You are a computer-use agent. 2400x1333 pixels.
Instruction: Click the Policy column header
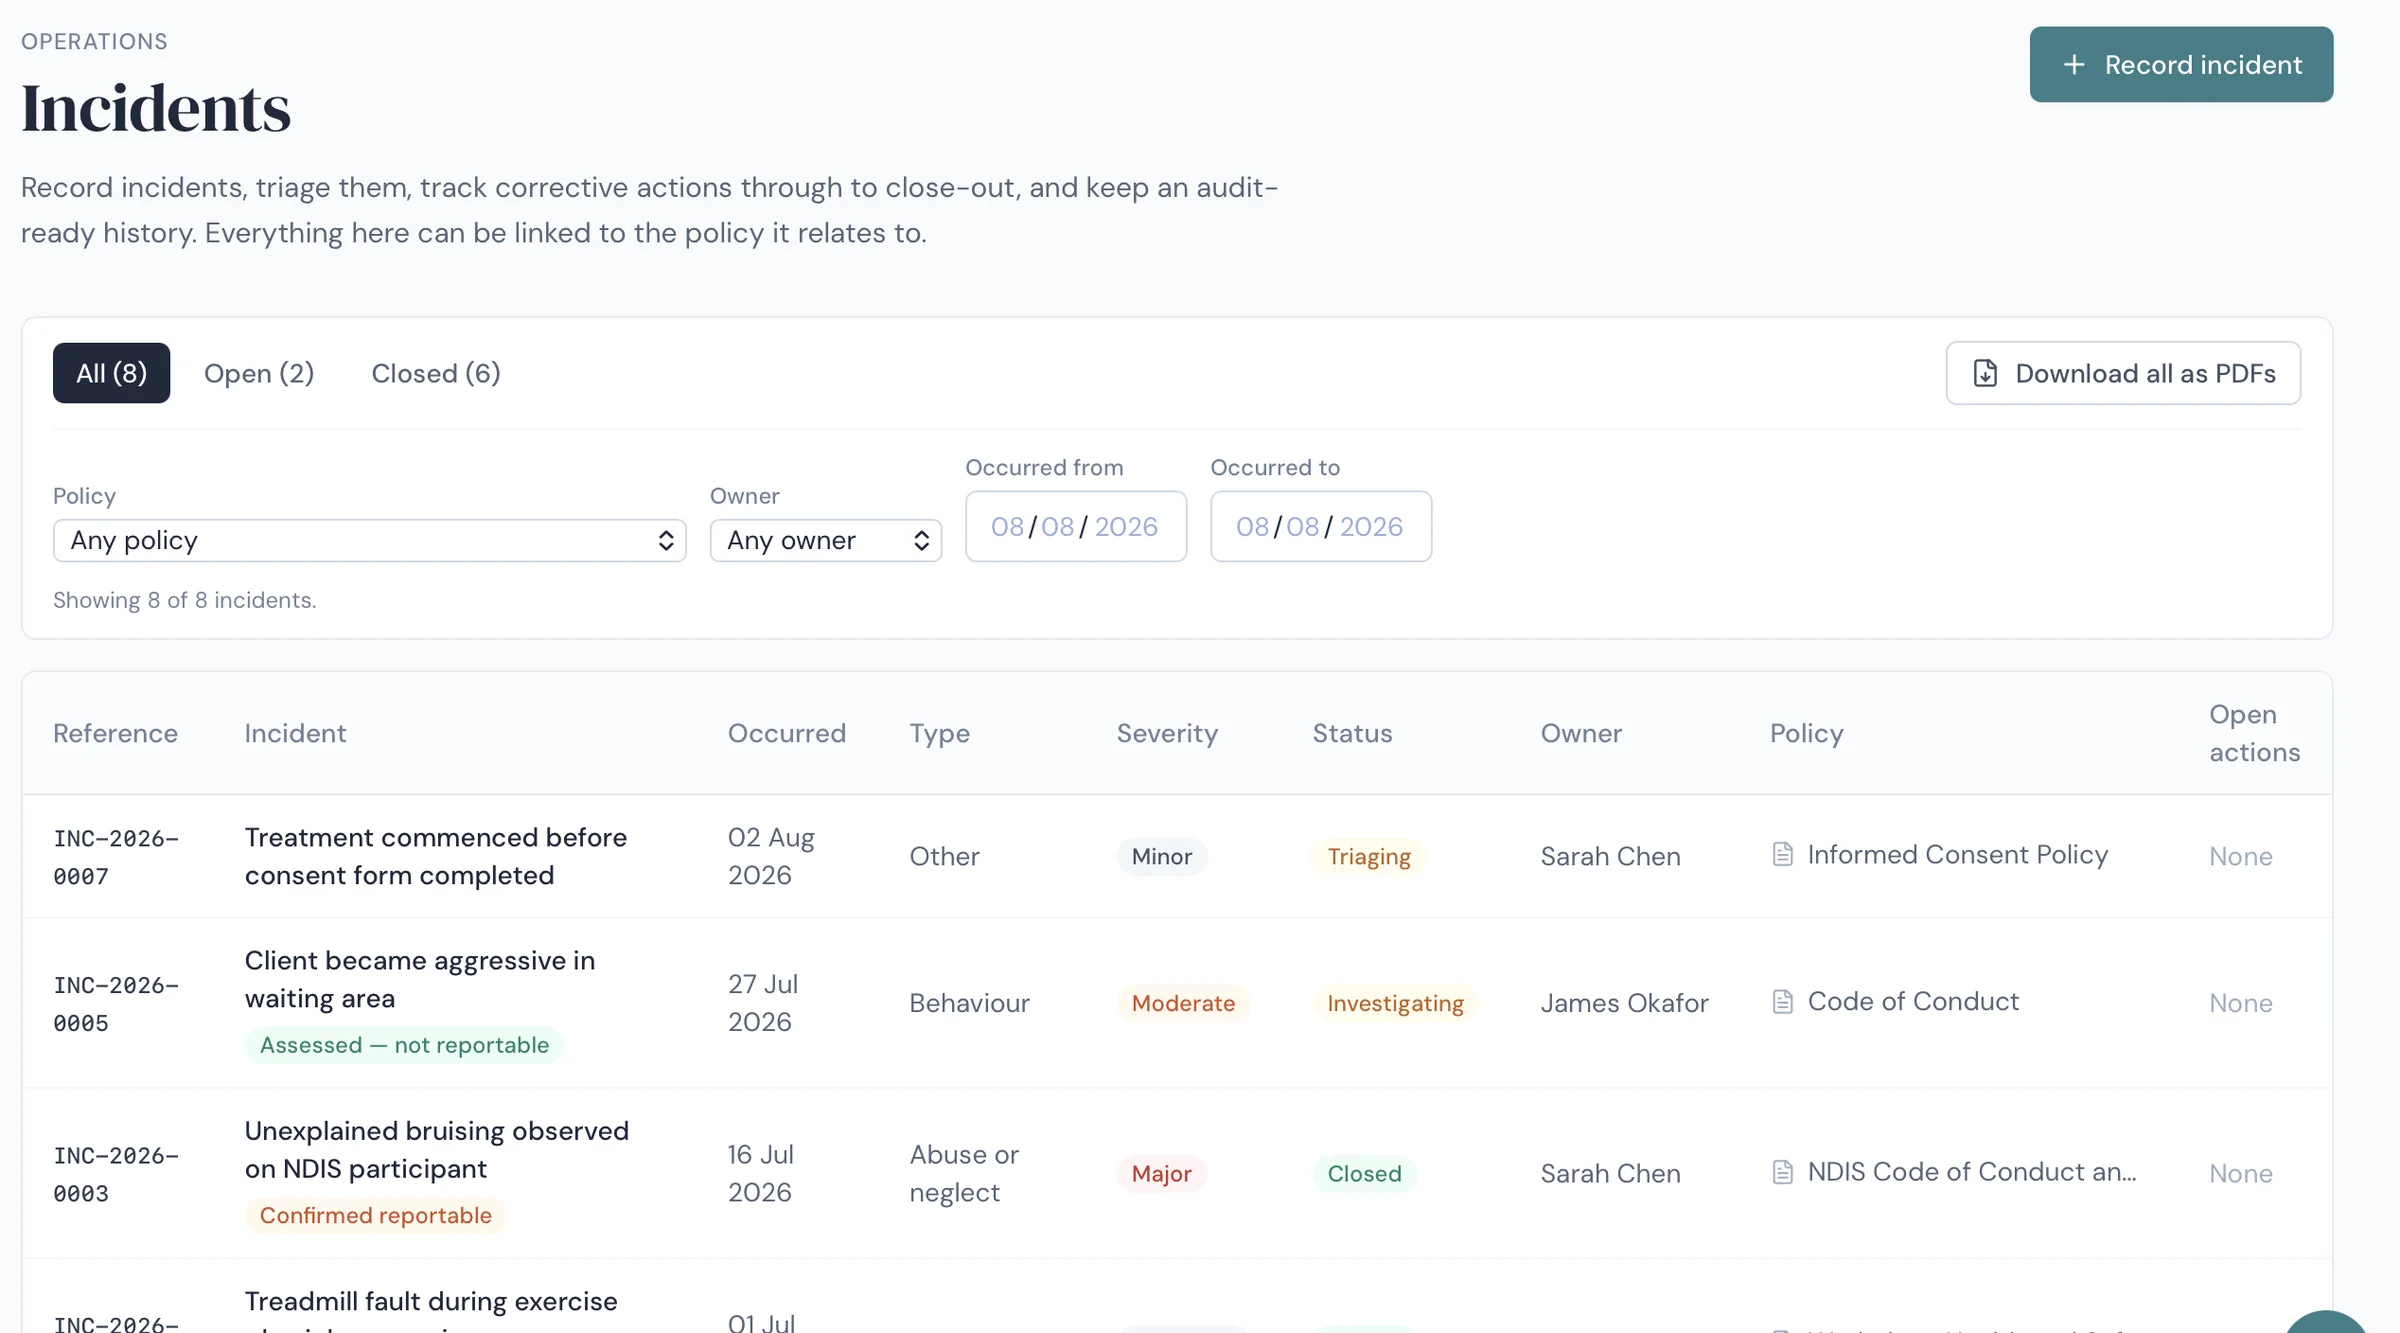click(x=1806, y=733)
